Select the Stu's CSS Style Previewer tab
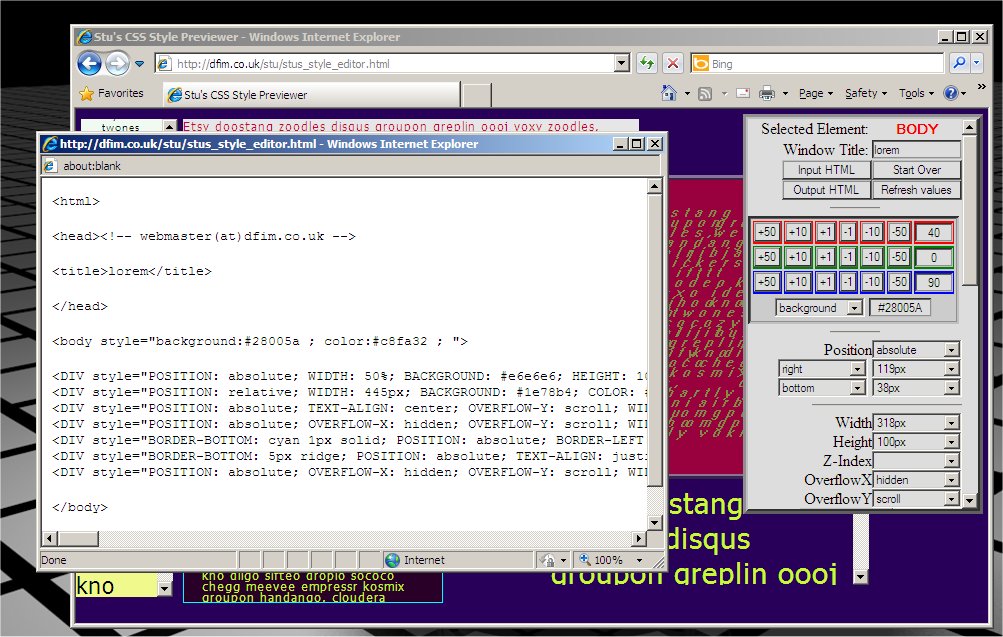Image resolution: width=1003 pixels, height=637 pixels. pos(245,95)
